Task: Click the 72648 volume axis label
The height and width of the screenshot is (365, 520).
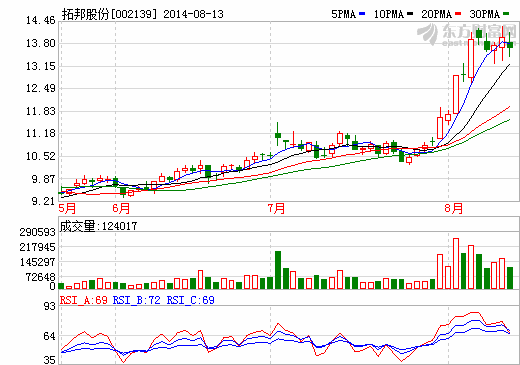Action: point(40,277)
